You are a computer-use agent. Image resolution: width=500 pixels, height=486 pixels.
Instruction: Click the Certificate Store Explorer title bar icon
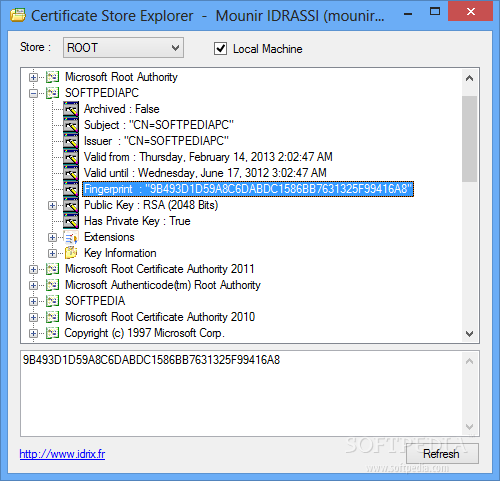click(x=18, y=15)
